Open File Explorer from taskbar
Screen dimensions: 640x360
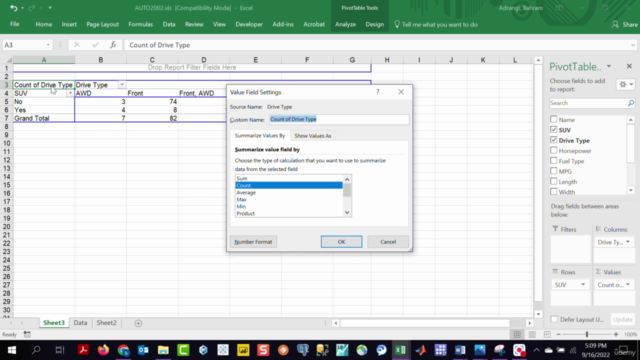163,350
